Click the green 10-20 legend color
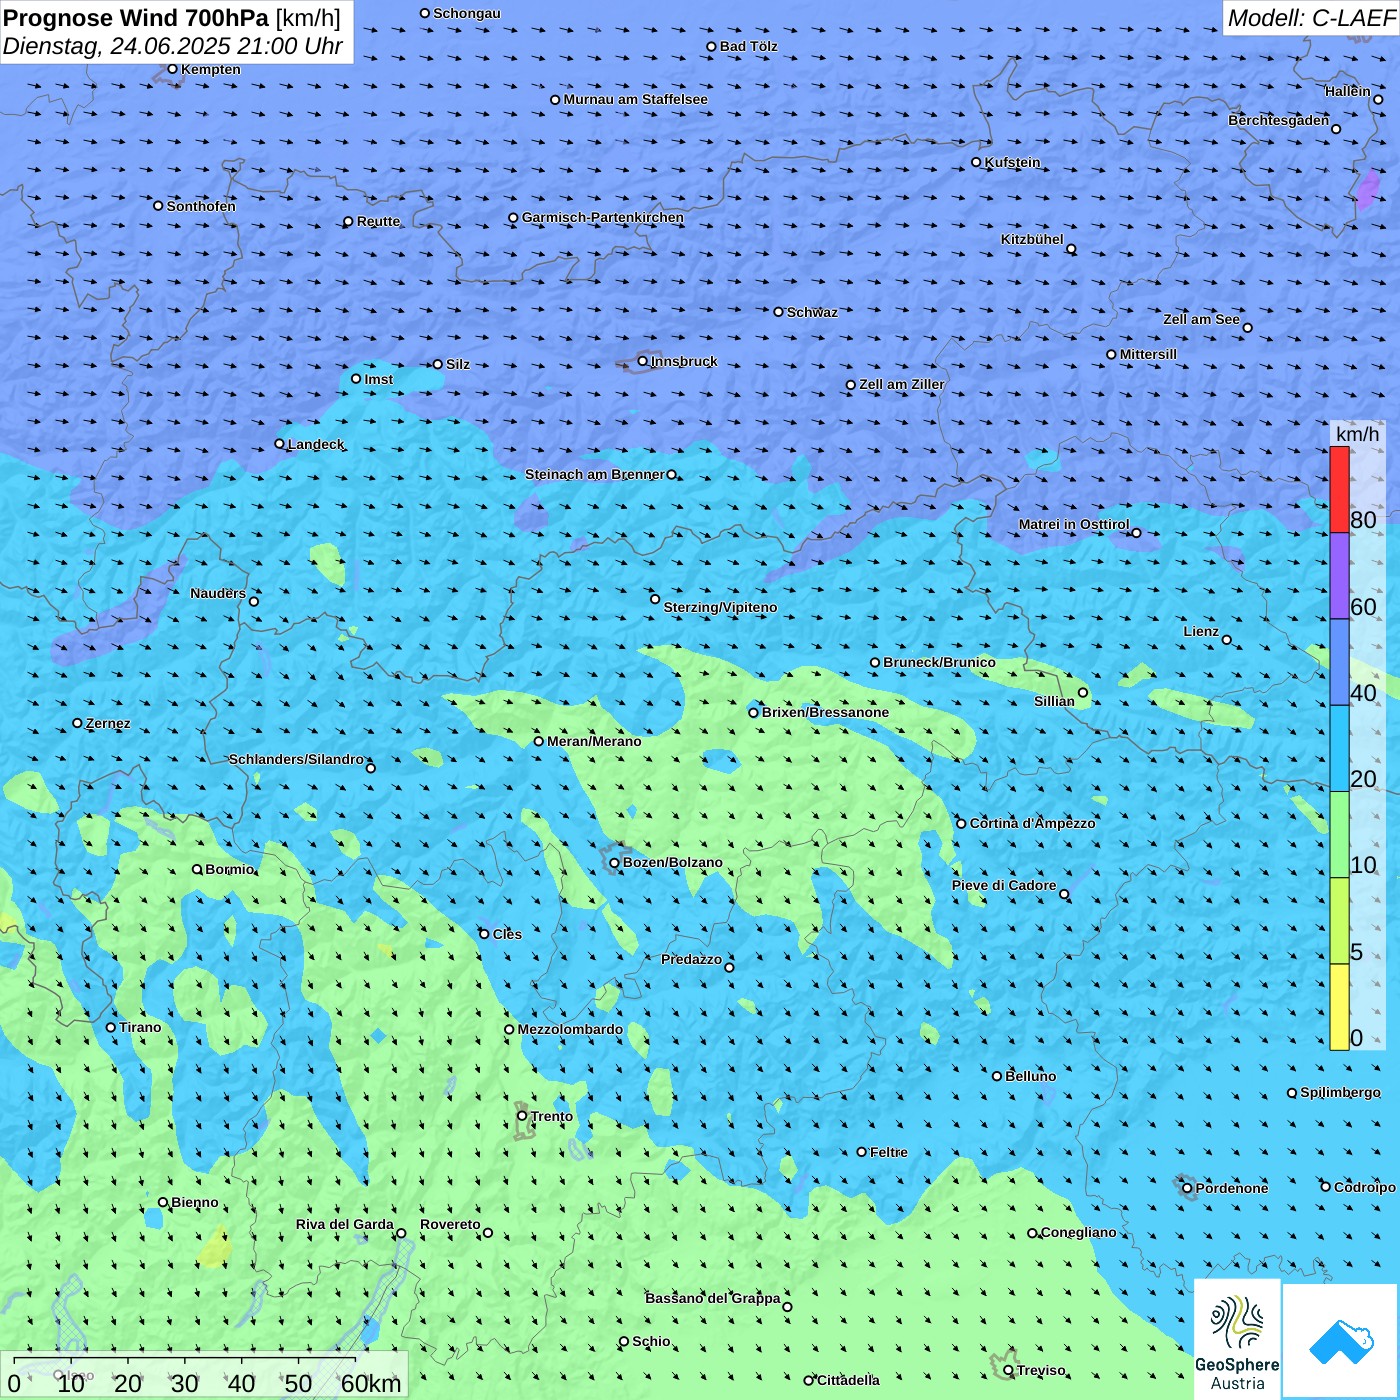The height and width of the screenshot is (1400, 1400). tap(1339, 834)
